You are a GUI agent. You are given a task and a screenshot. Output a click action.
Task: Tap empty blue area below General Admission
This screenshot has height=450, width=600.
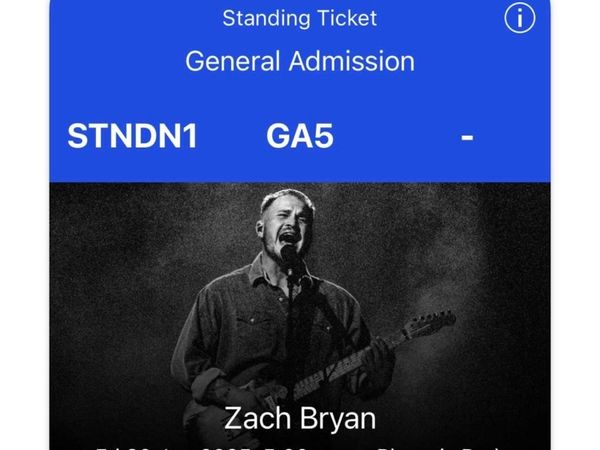(300, 98)
